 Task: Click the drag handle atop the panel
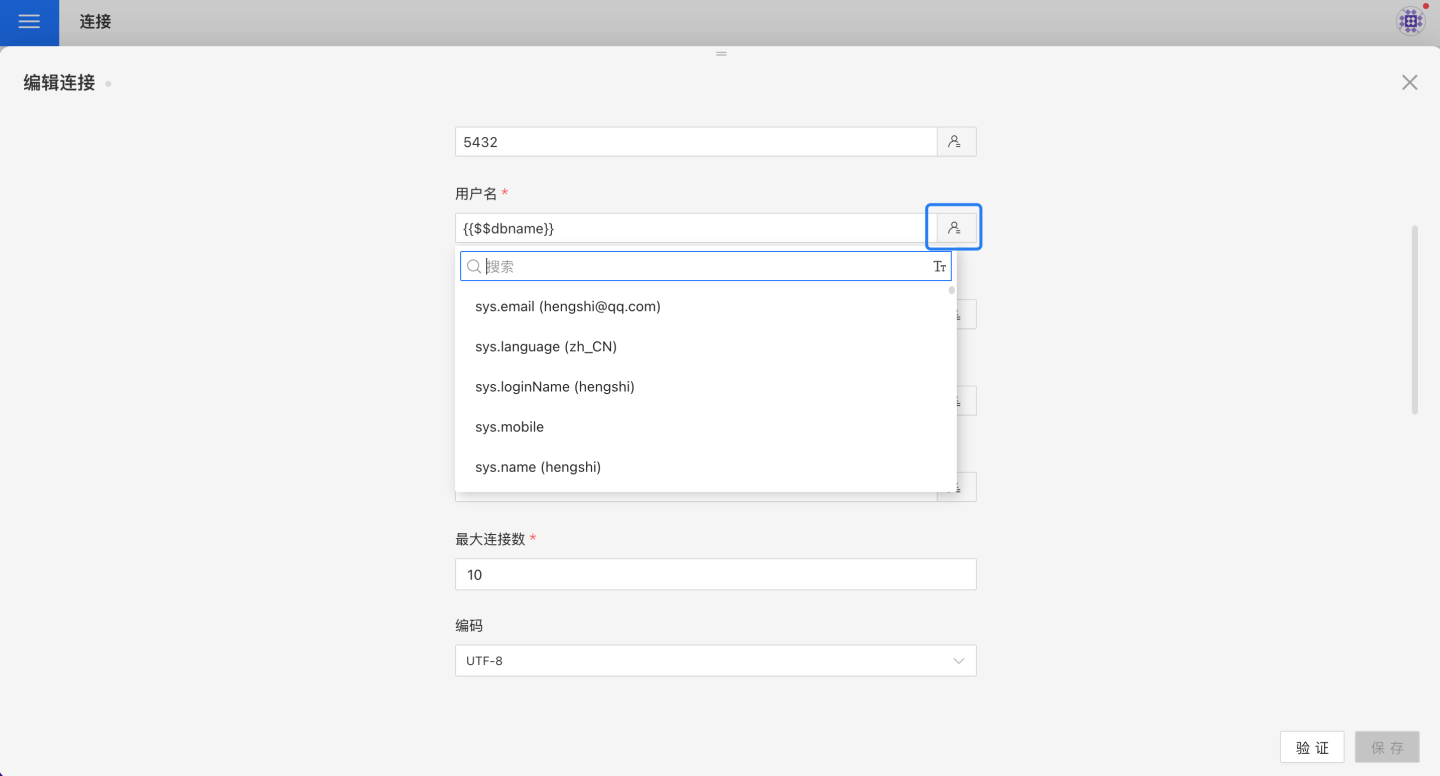tap(721, 53)
